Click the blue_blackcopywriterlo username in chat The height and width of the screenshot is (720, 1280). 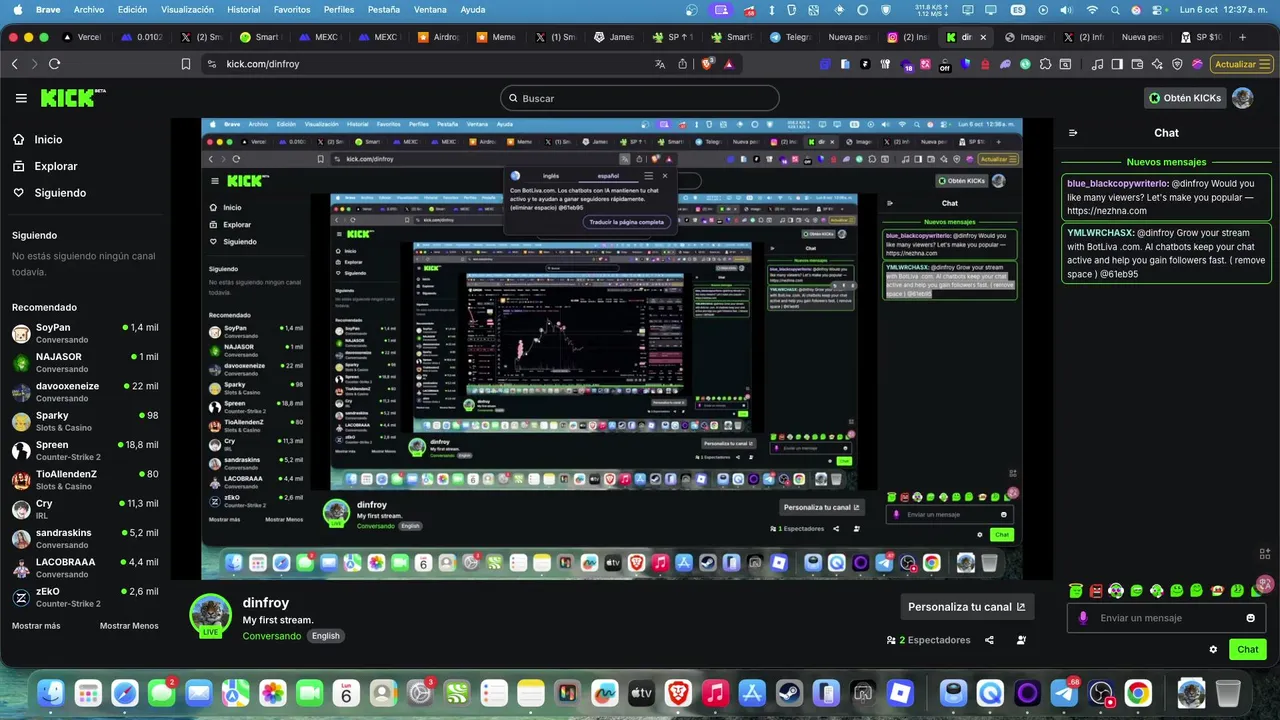coord(1117,184)
